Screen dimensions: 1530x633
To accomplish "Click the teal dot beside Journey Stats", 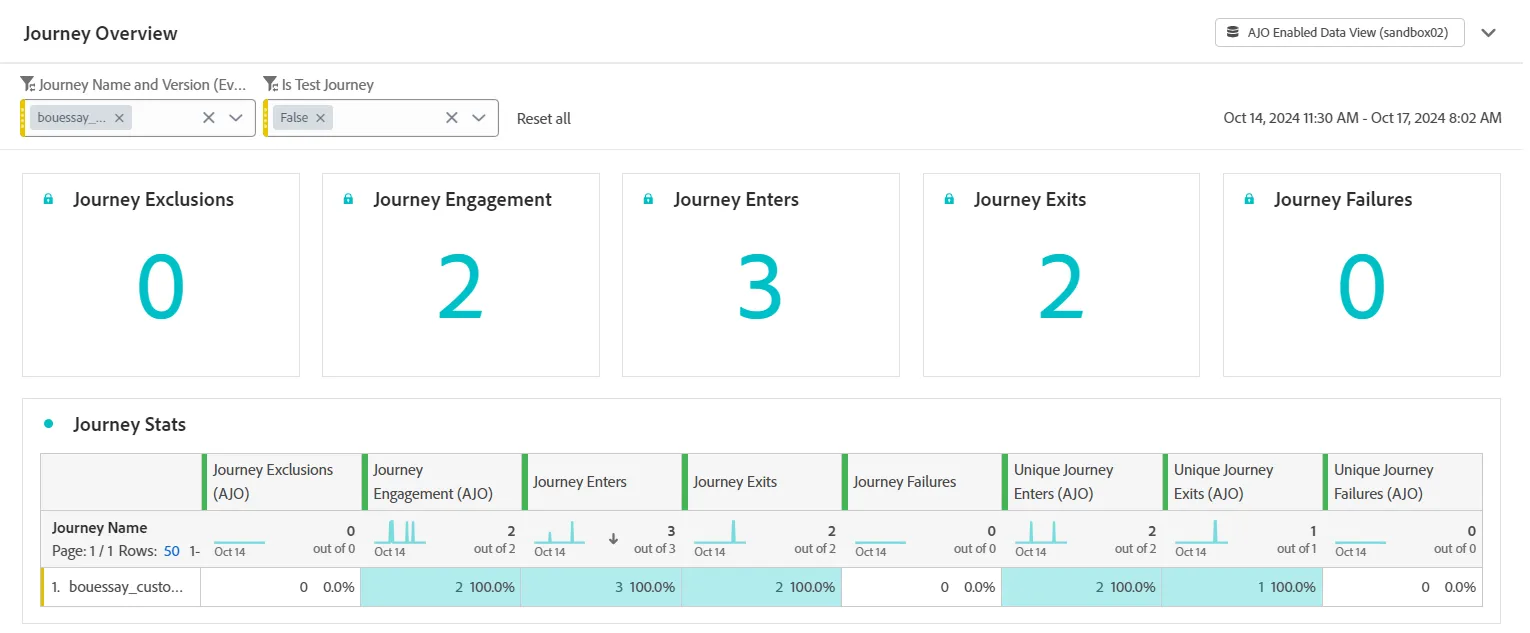I will click(48, 424).
